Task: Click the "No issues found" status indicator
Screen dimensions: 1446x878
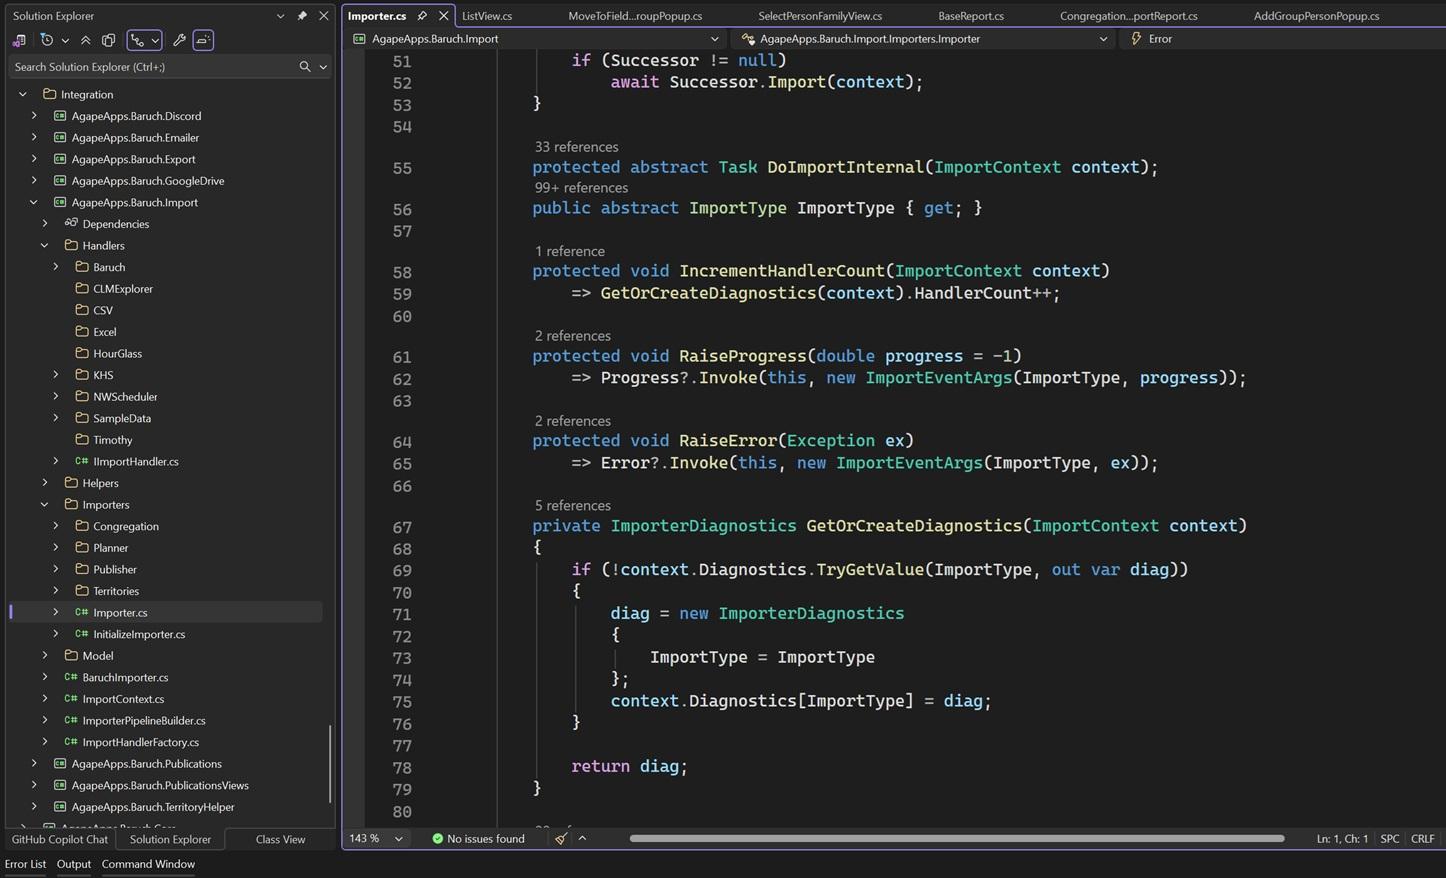Action: pos(485,839)
